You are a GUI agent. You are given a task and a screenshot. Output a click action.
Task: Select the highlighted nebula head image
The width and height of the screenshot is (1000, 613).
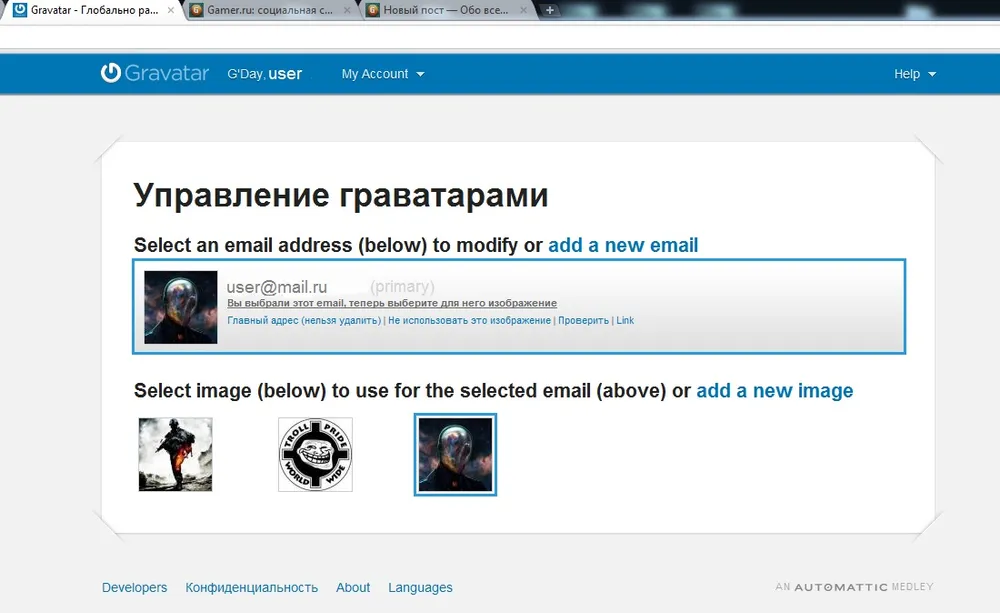point(455,454)
